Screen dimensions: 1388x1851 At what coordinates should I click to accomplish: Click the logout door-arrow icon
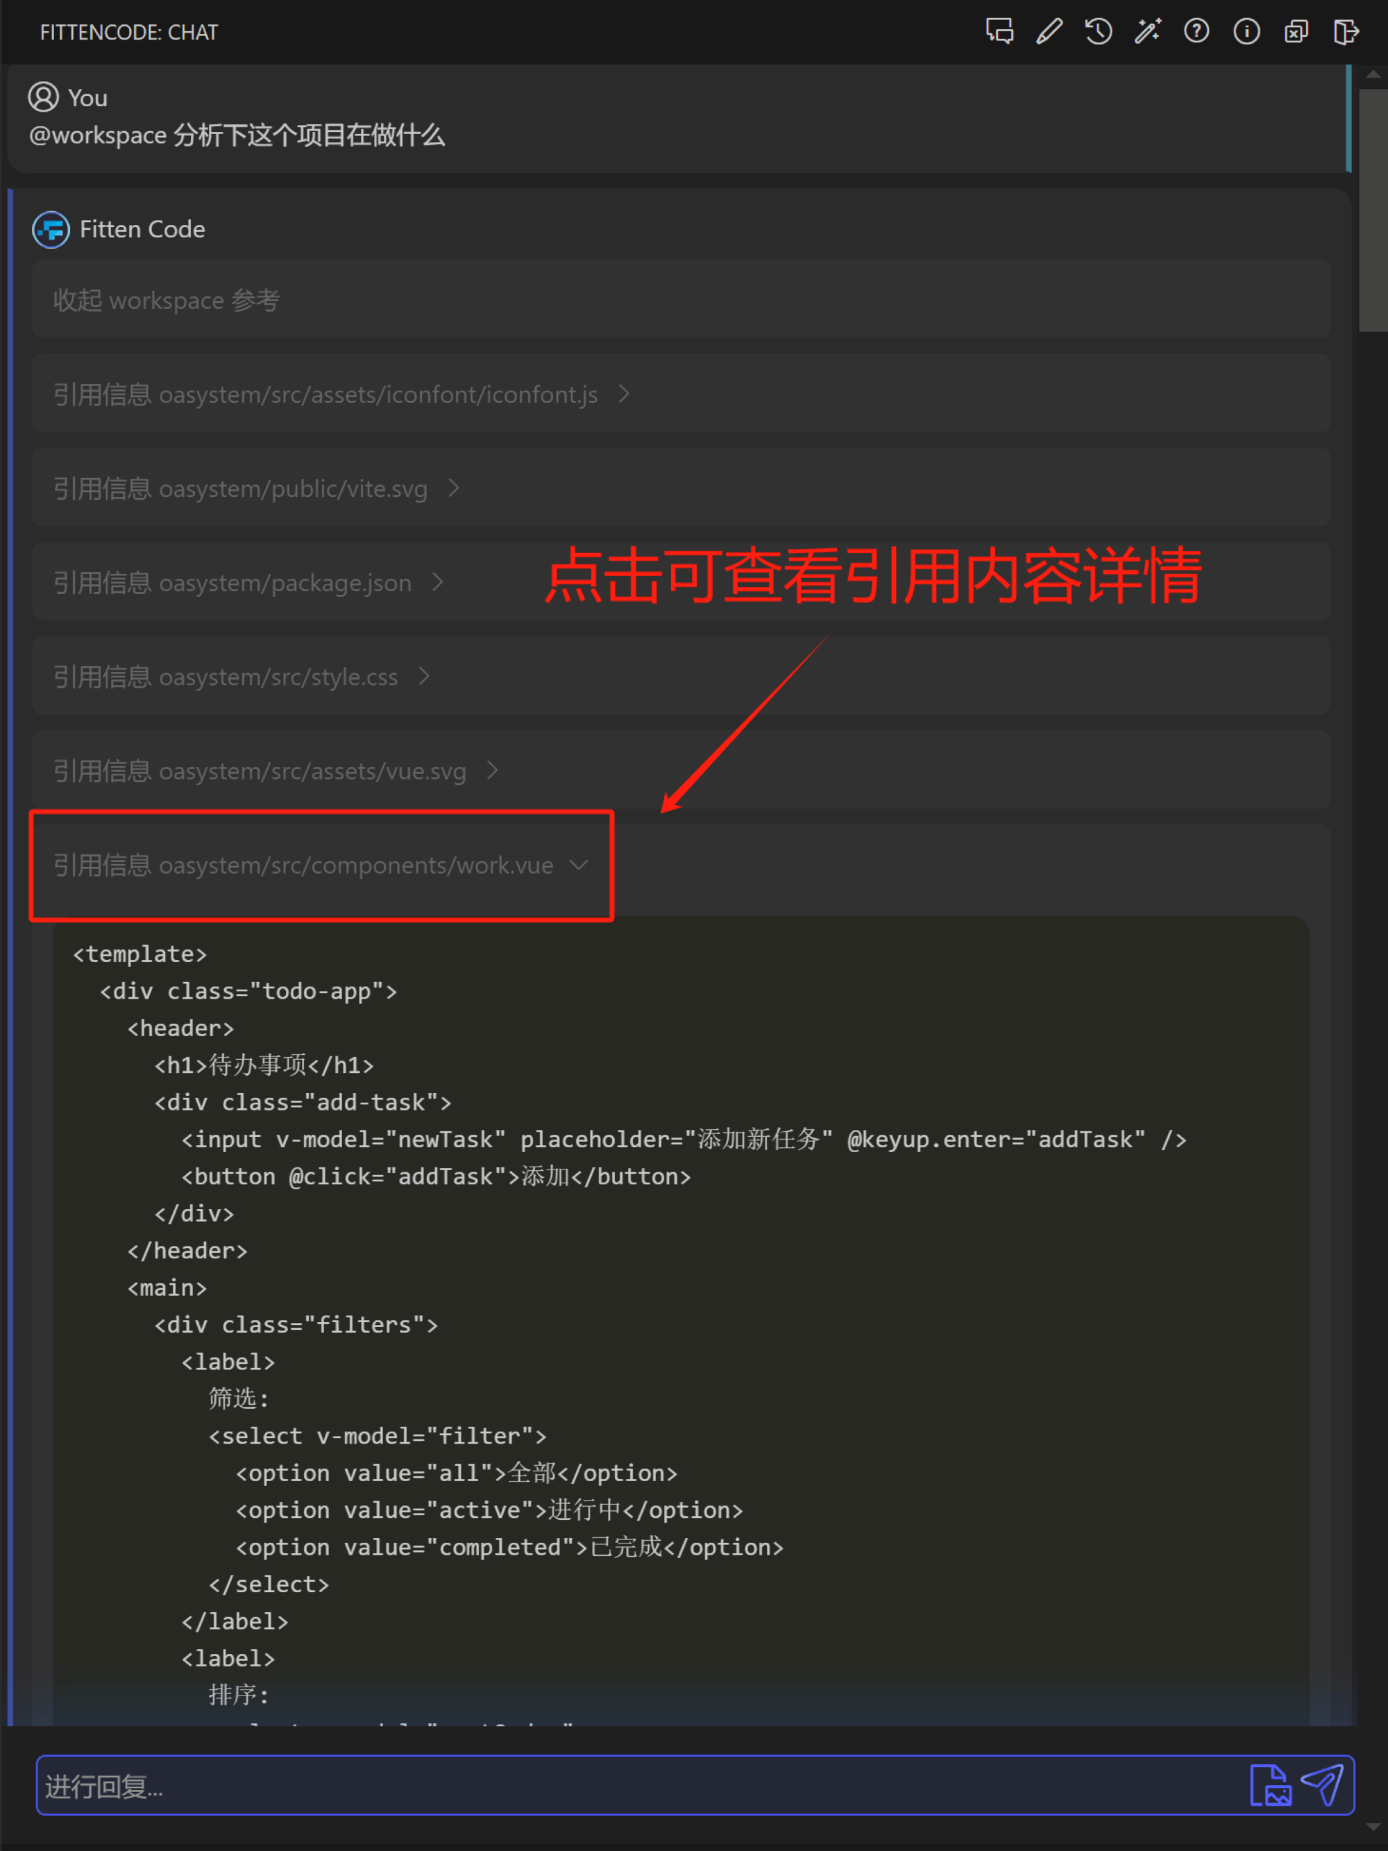pyautogui.click(x=1346, y=32)
